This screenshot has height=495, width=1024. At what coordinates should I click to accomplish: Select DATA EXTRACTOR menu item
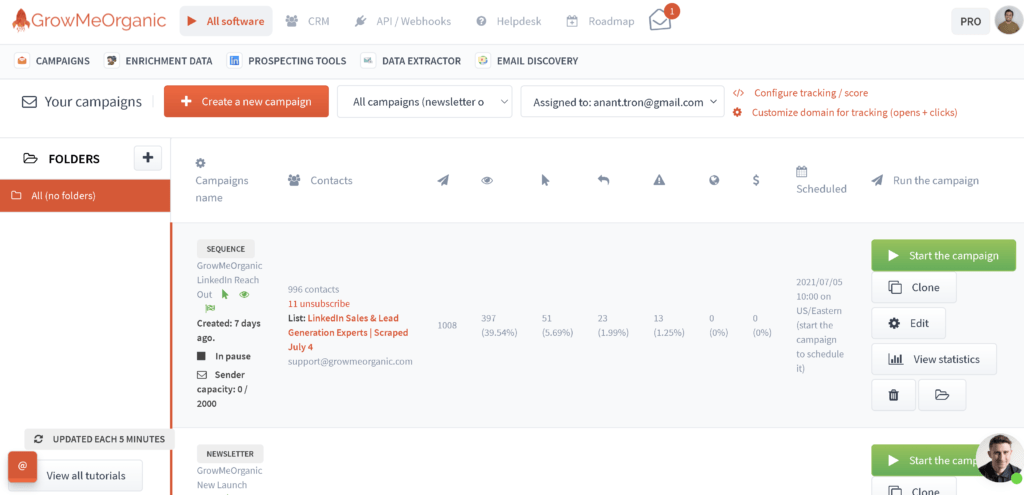tap(412, 61)
